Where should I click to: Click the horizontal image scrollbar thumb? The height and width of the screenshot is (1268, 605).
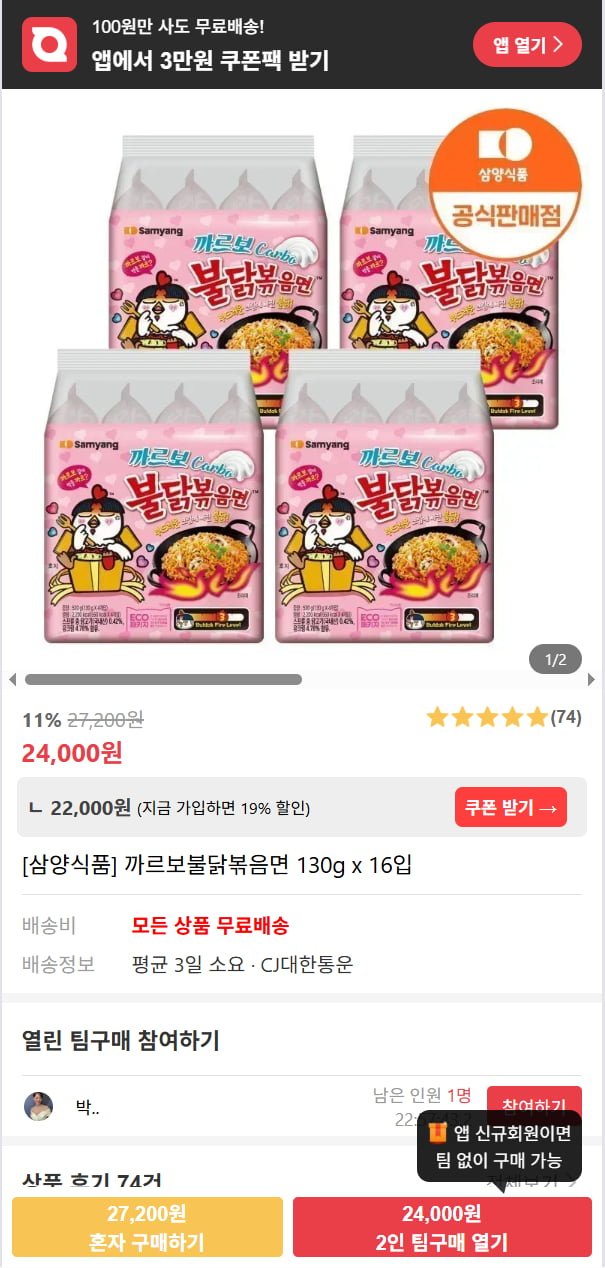coord(163,680)
